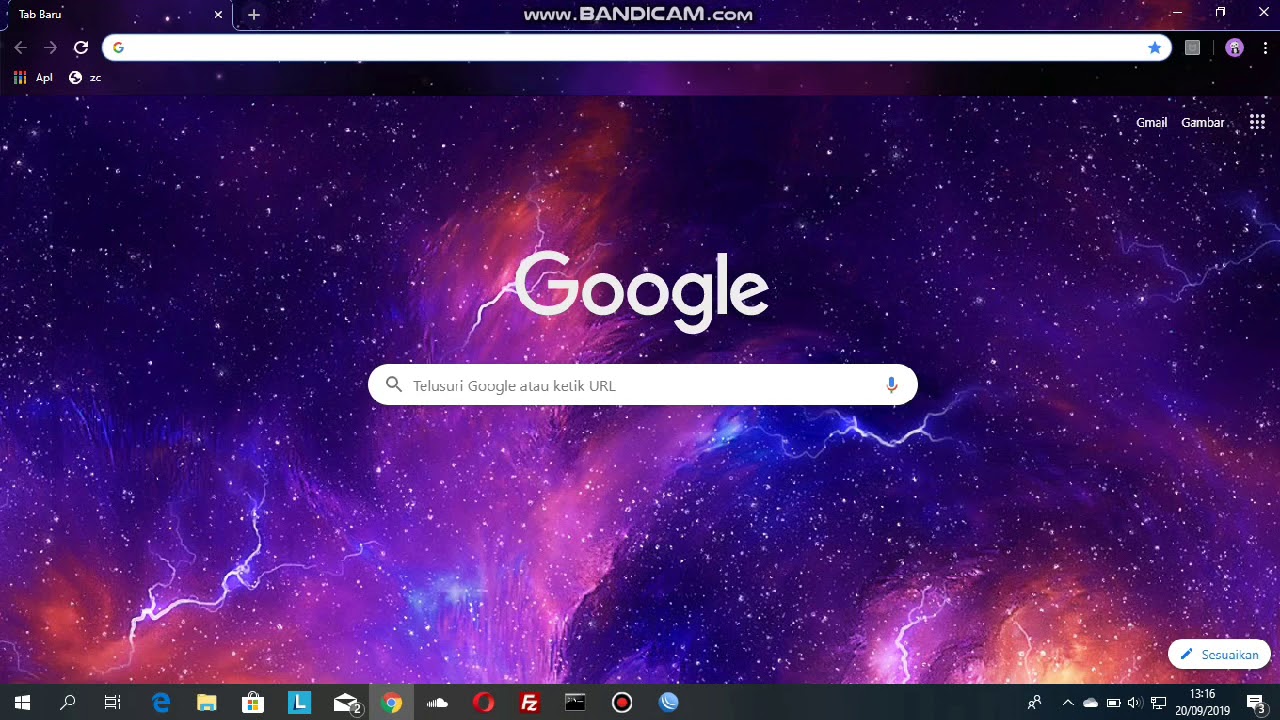Open the zc bookmark
Screen dimensions: 1280x720
85,77
